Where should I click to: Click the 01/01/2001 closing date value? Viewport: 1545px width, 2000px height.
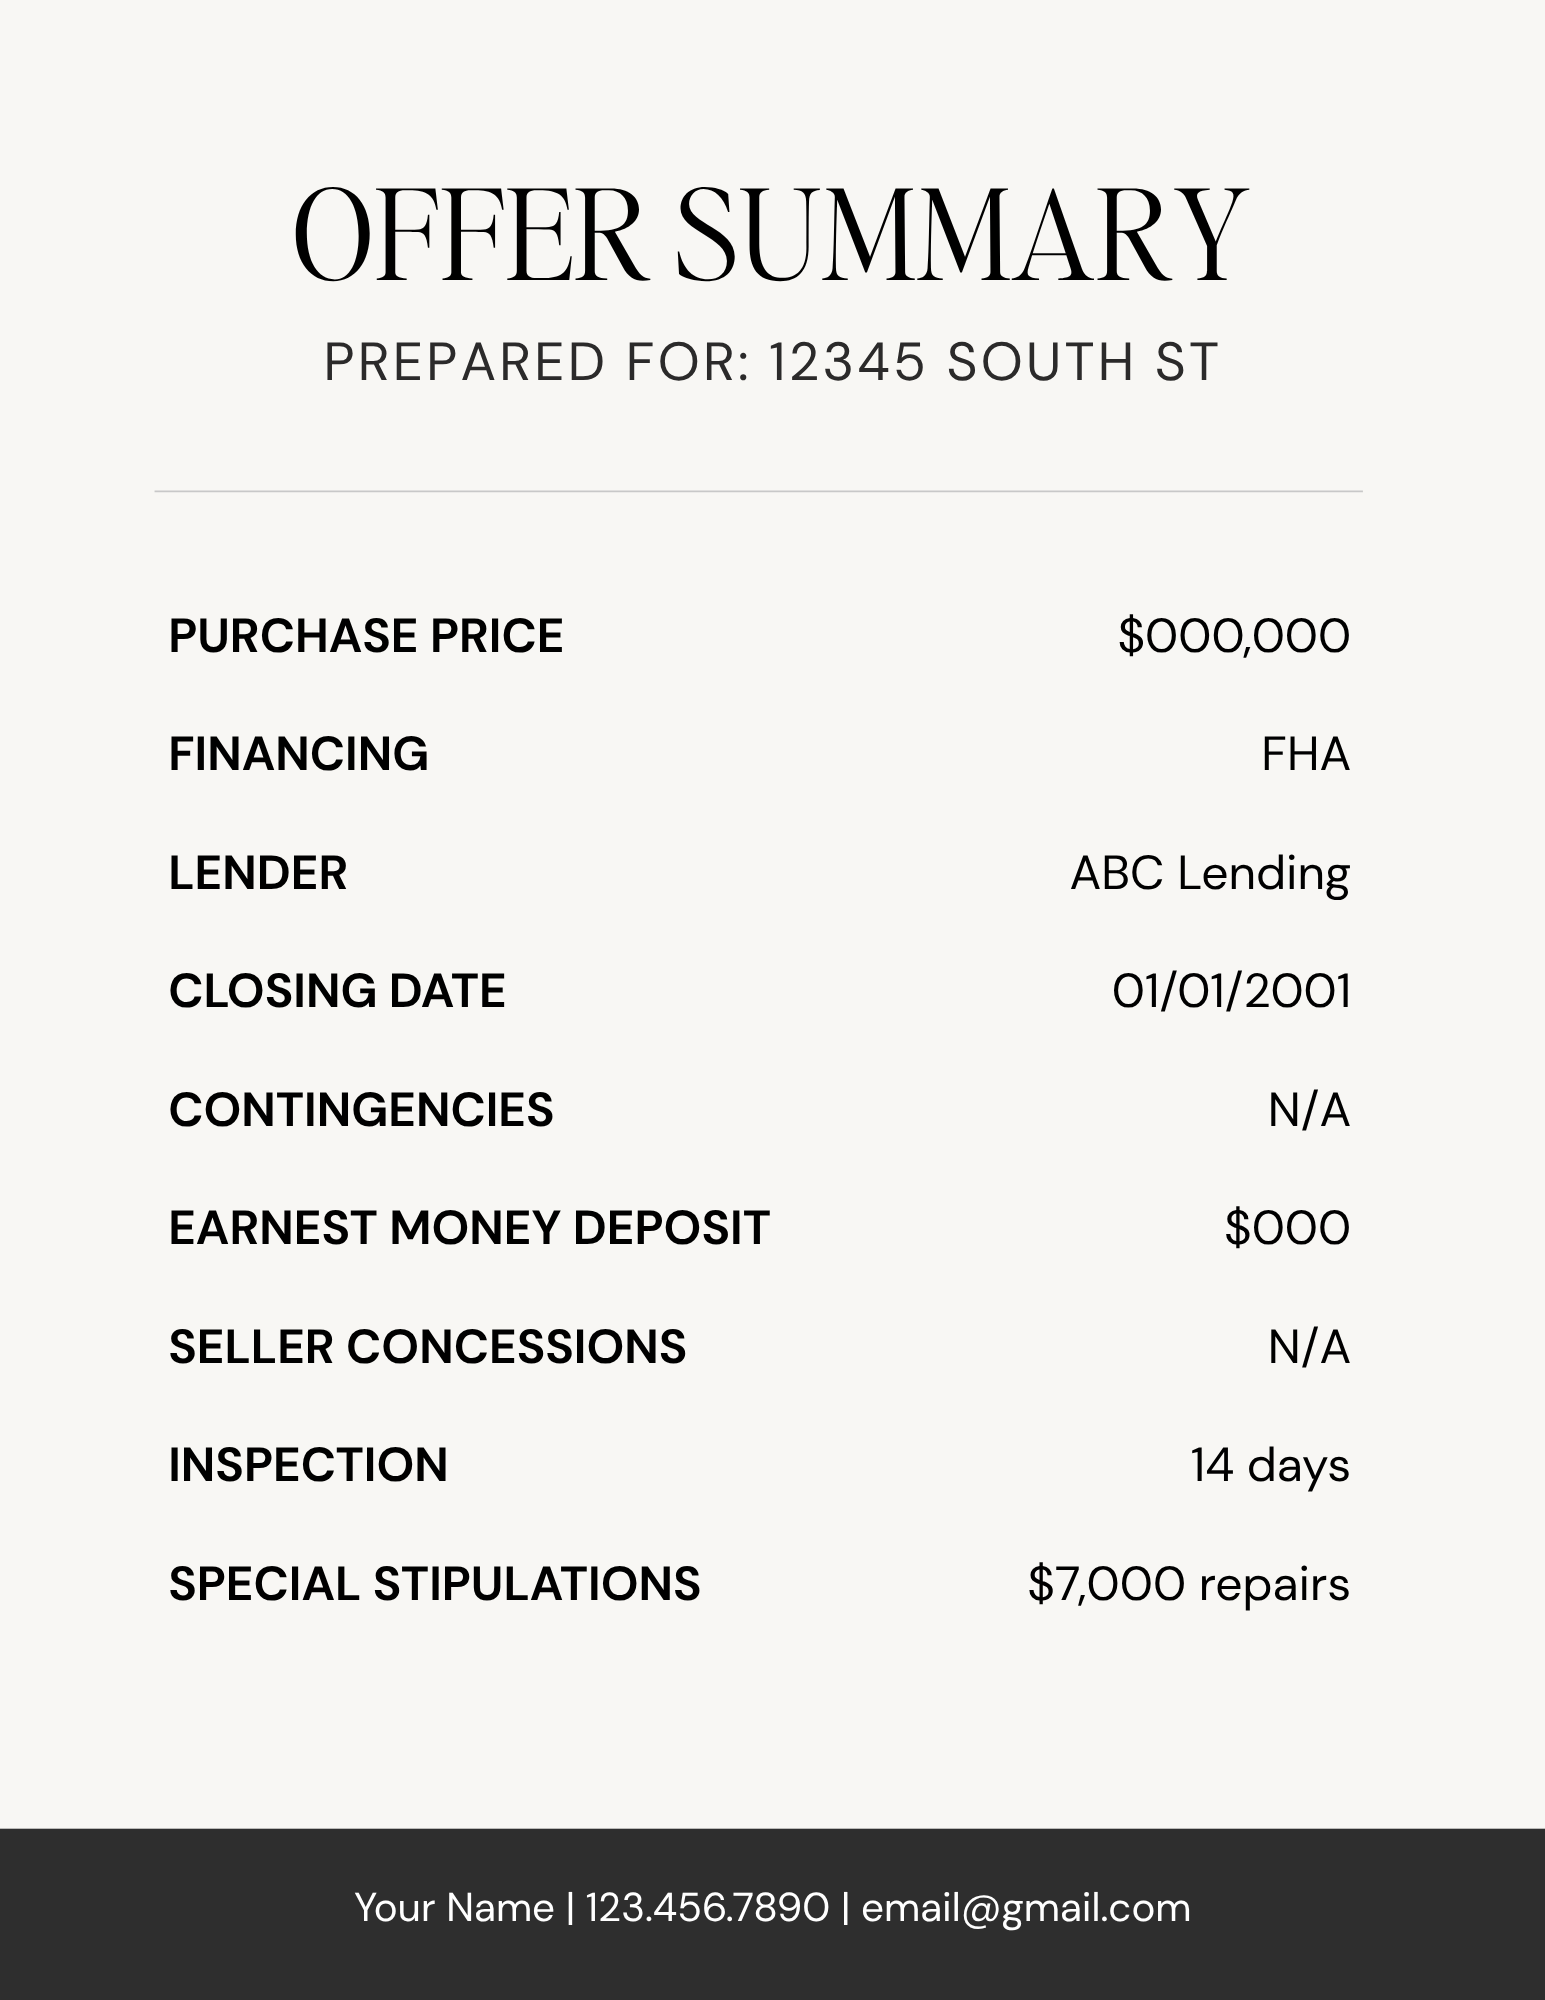[1231, 991]
